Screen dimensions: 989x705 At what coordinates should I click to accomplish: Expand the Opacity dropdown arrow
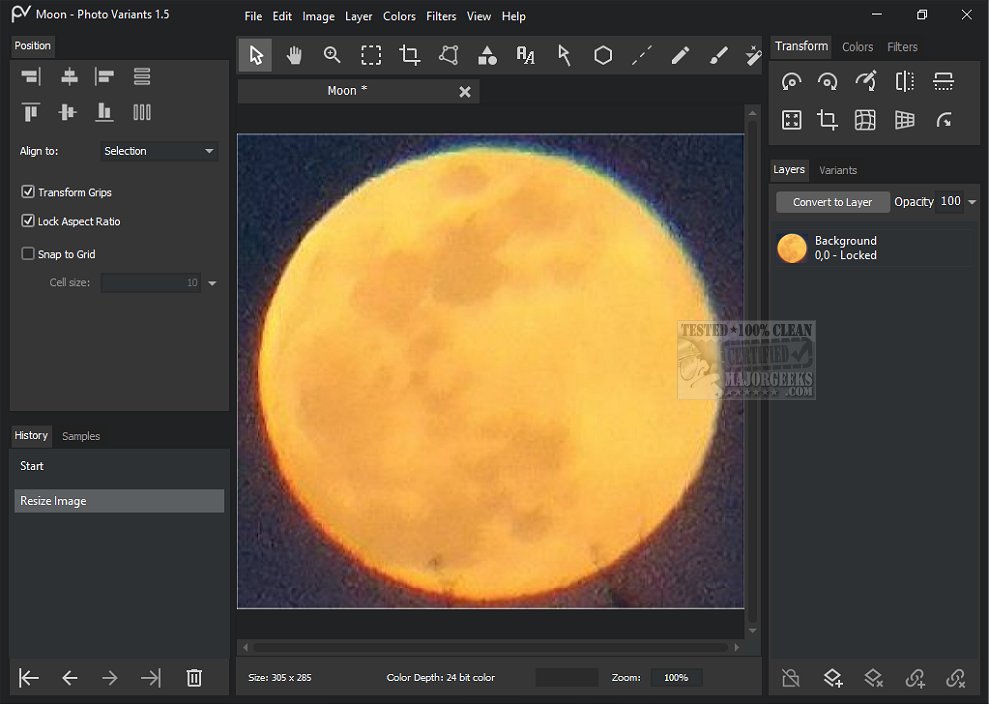pyautogui.click(x=972, y=202)
